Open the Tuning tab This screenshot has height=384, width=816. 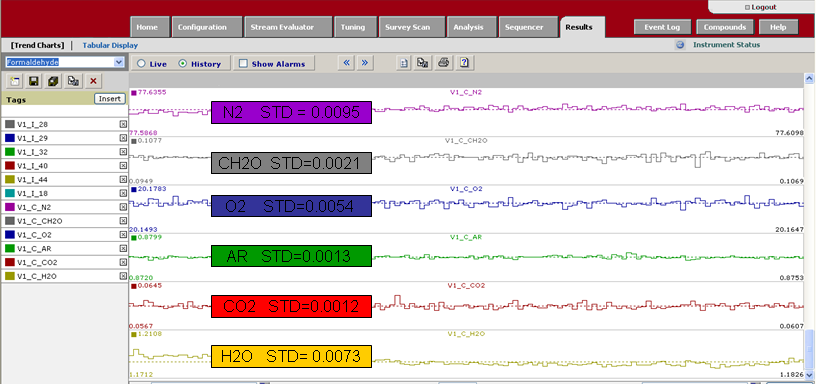356,27
